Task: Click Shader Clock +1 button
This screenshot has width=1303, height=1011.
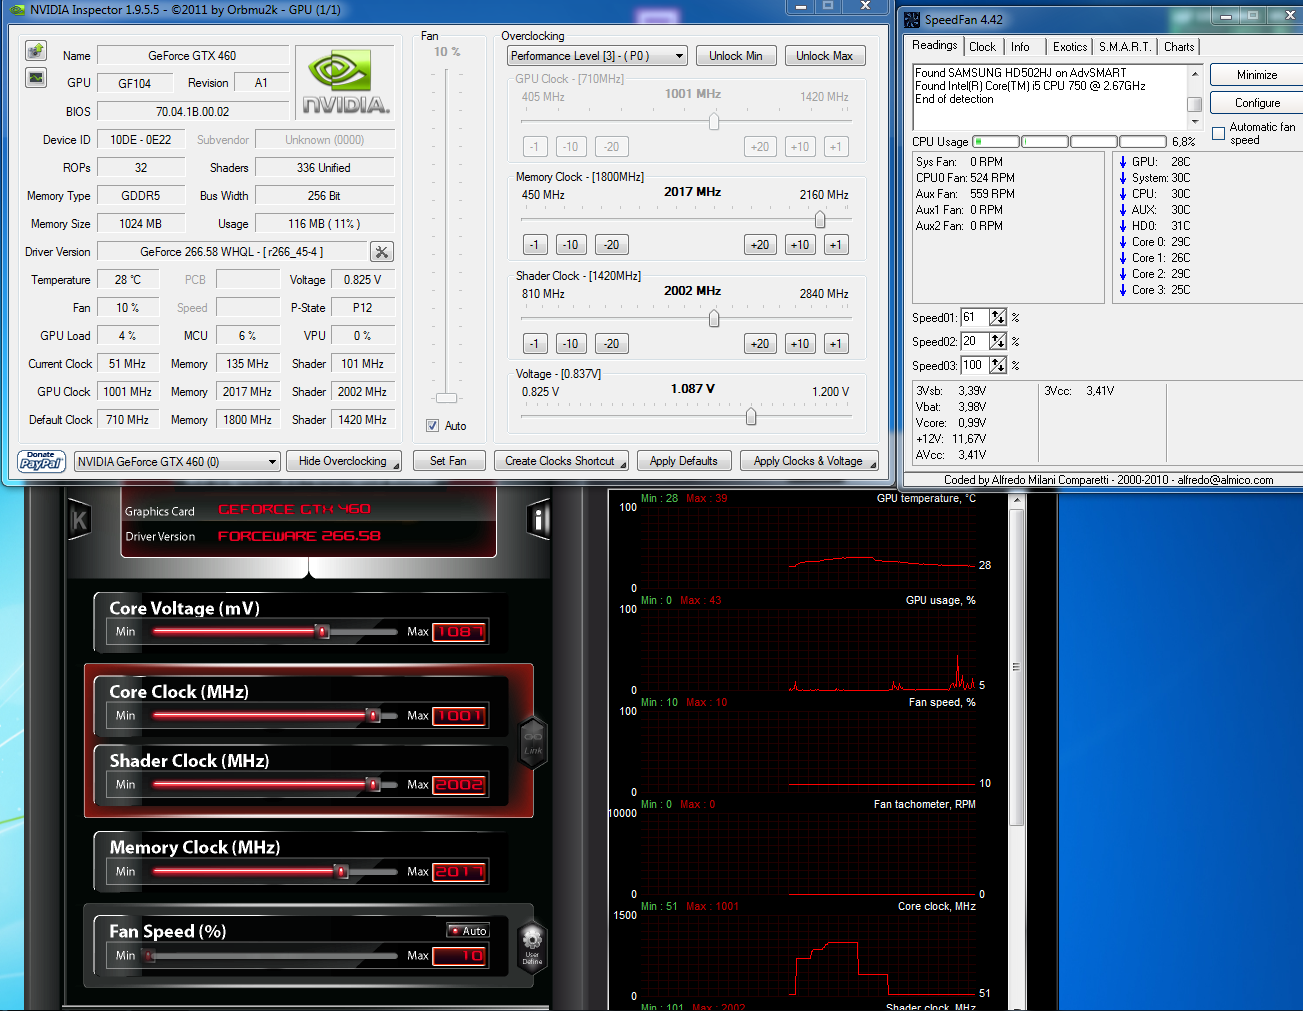Action: coord(836,344)
